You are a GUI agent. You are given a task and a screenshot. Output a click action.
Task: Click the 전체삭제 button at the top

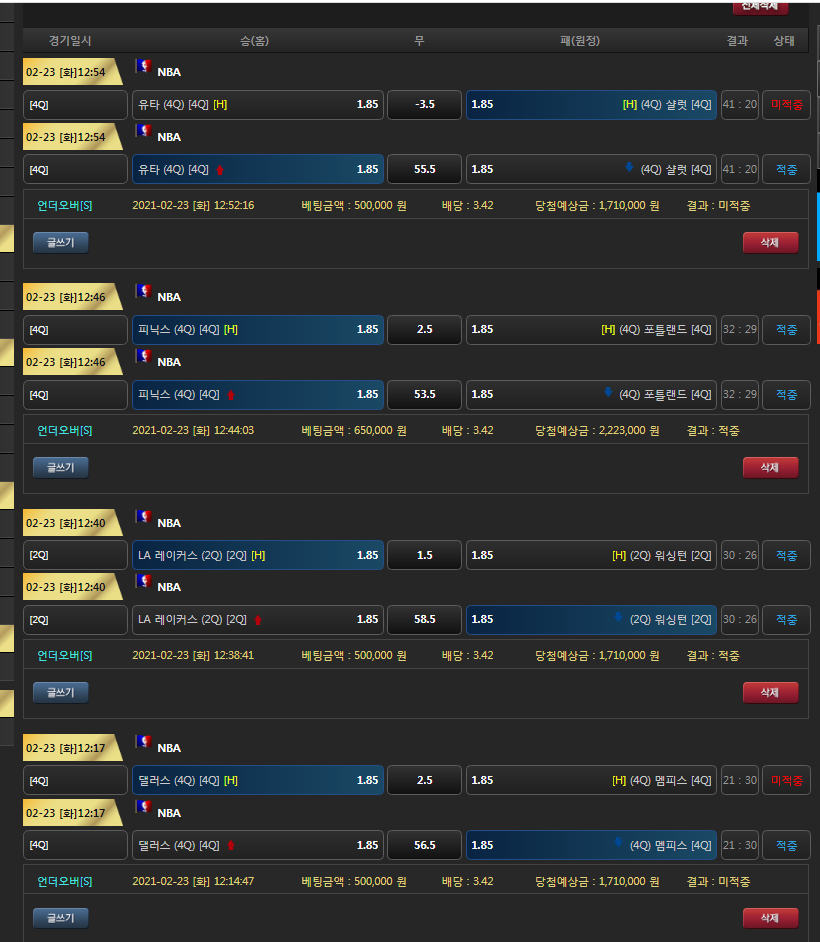(760, 6)
